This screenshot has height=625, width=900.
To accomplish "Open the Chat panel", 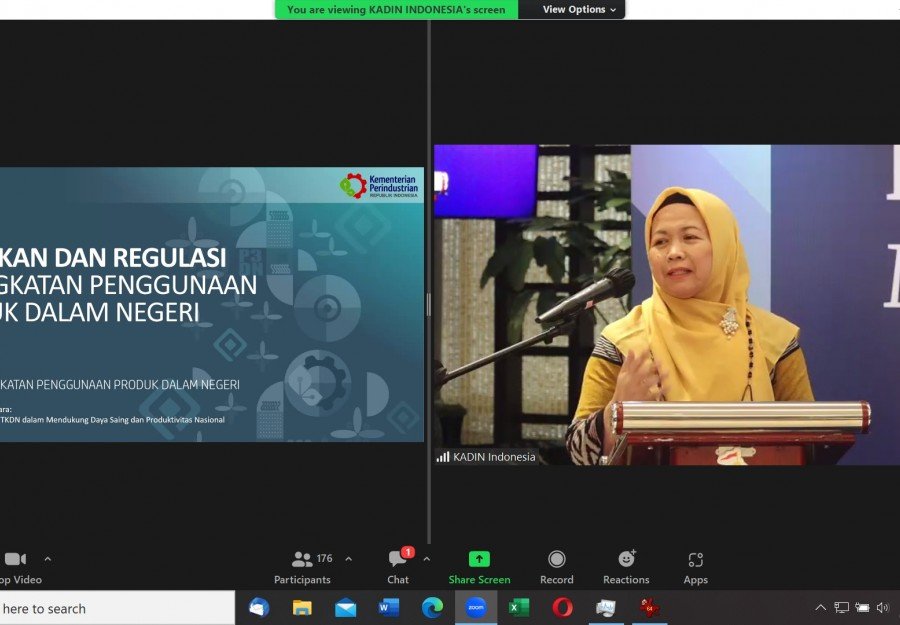I will [x=398, y=566].
